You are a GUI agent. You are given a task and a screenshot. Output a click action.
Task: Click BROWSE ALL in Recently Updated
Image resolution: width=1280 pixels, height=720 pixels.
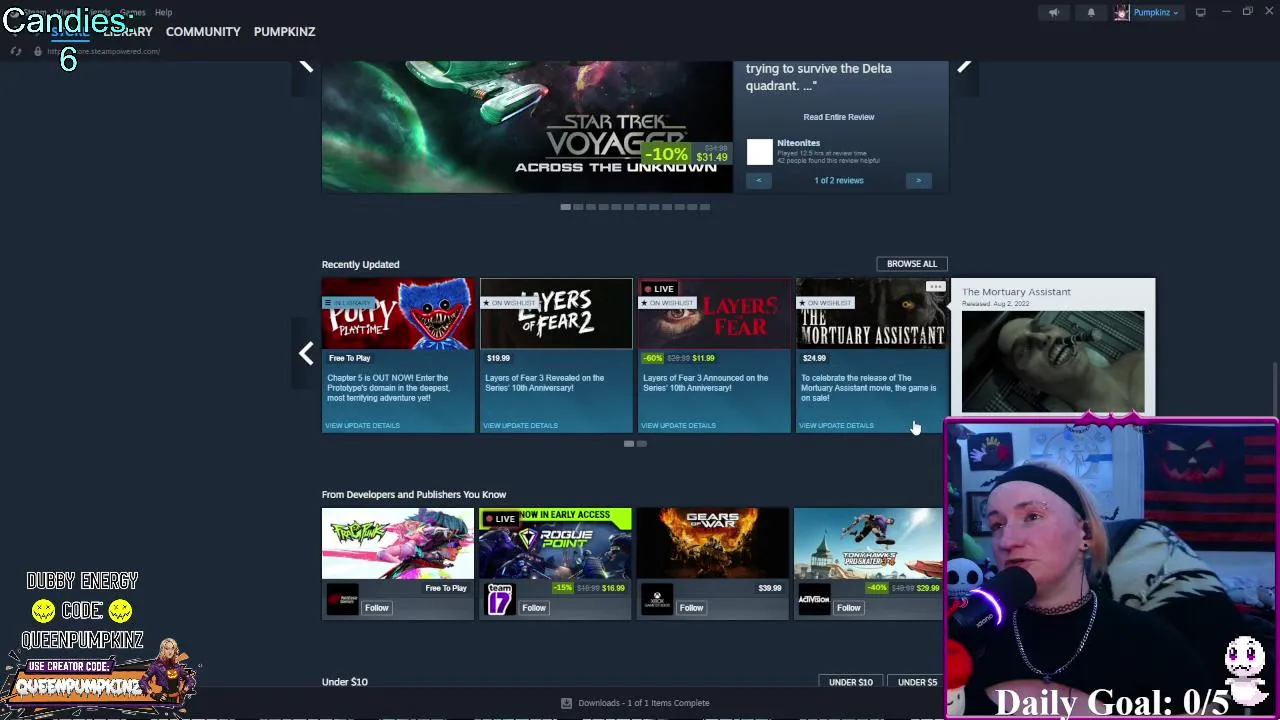point(912,264)
